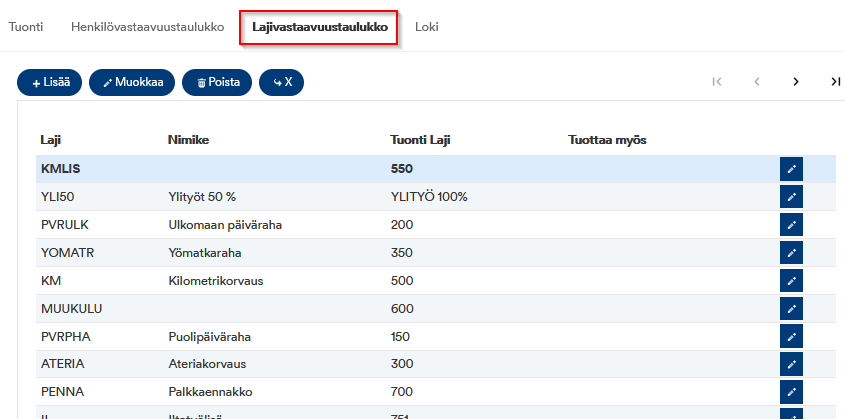The height and width of the screenshot is (419, 845).
Task: Go to the previous page arrow
Action: 757,81
